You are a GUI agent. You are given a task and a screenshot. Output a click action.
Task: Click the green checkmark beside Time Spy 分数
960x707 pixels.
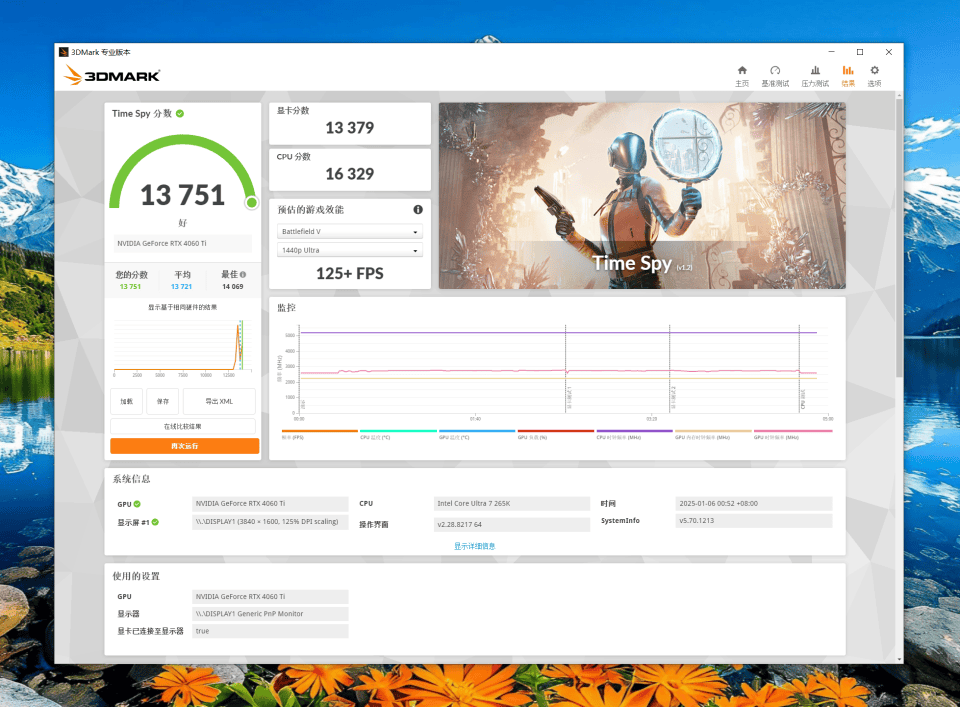click(x=180, y=114)
